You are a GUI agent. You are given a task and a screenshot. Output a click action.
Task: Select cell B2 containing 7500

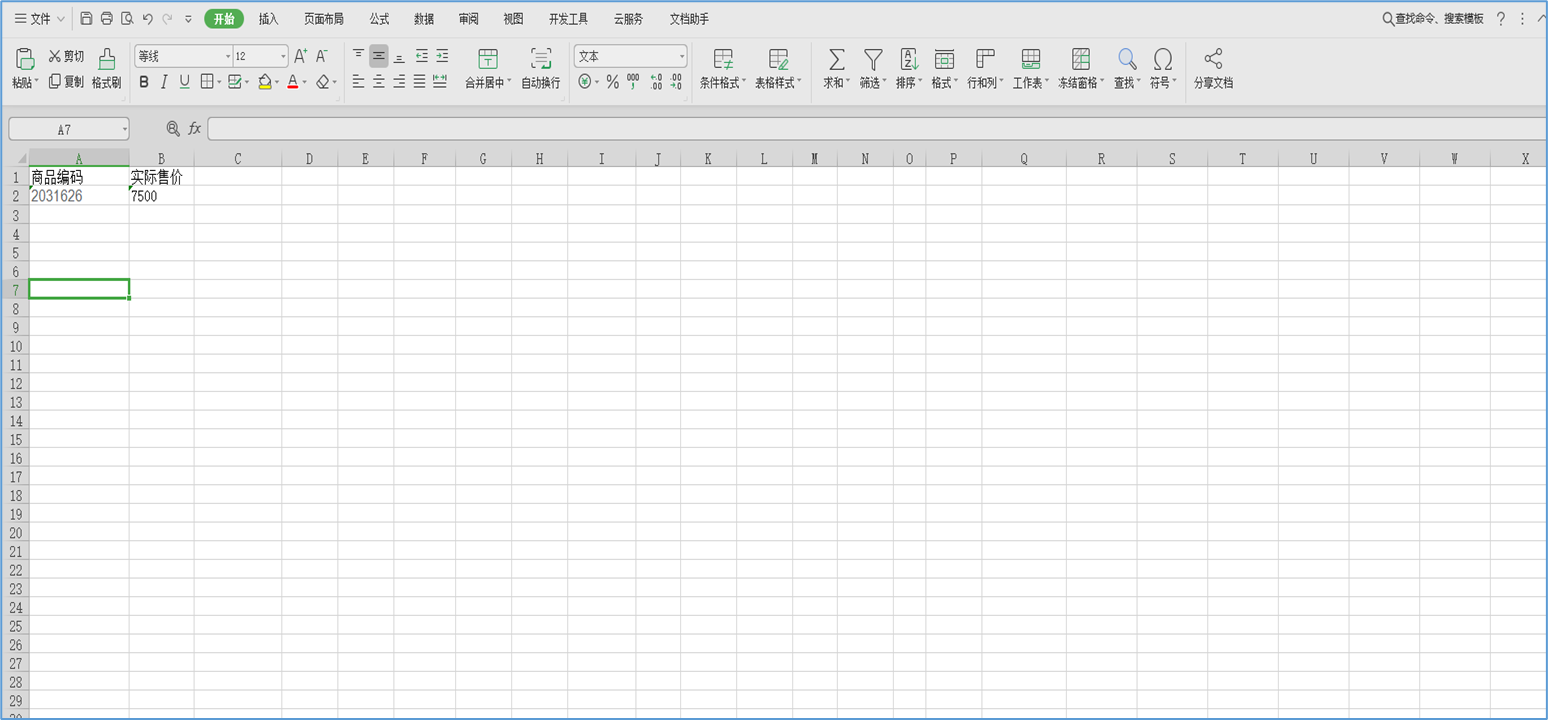point(161,196)
